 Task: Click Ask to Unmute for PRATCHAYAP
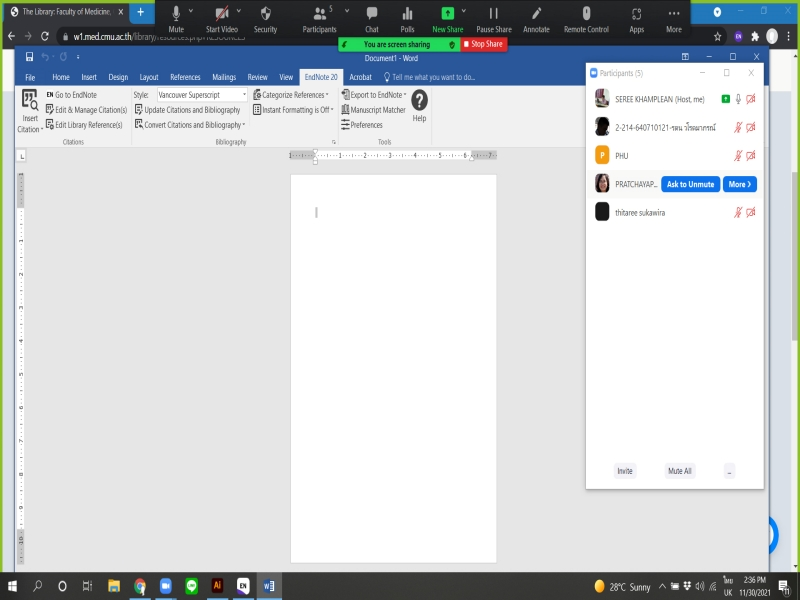[690, 184]
